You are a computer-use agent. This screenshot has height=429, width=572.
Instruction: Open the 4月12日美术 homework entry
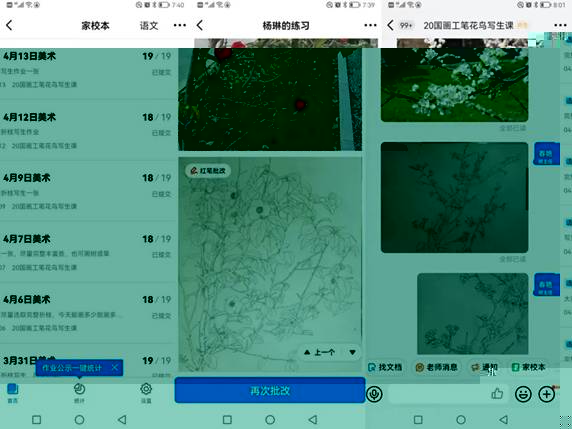coord(87,131)
